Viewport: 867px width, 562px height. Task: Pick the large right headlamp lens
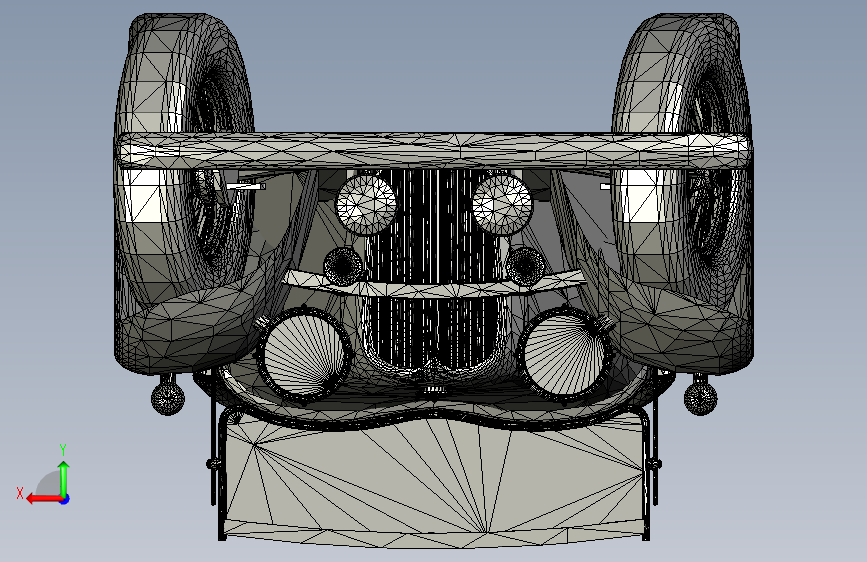coord(564,354)
